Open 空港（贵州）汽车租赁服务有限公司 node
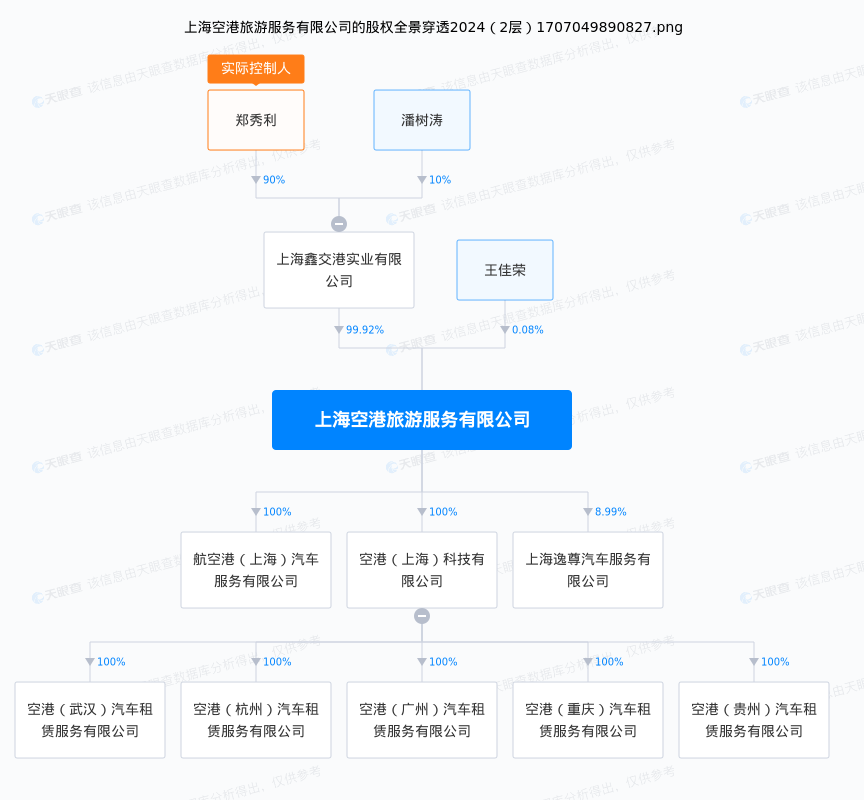 (x=754, y=720)
